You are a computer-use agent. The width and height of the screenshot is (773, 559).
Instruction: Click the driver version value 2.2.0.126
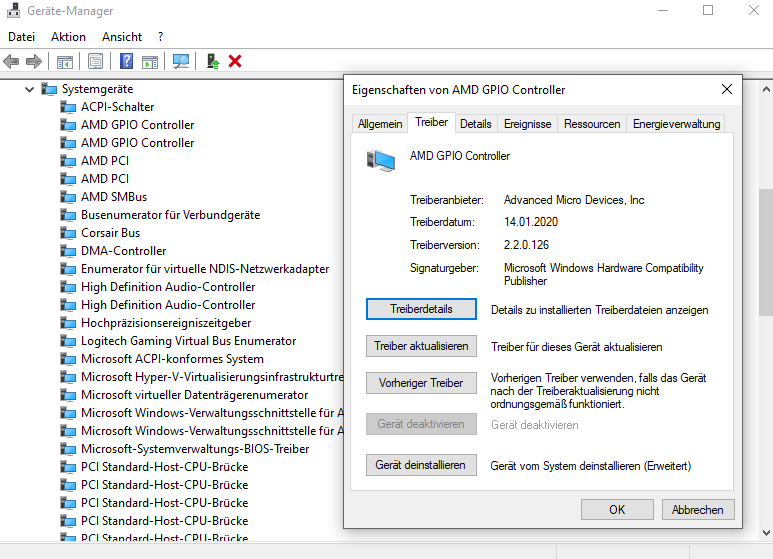click(526, 245)
